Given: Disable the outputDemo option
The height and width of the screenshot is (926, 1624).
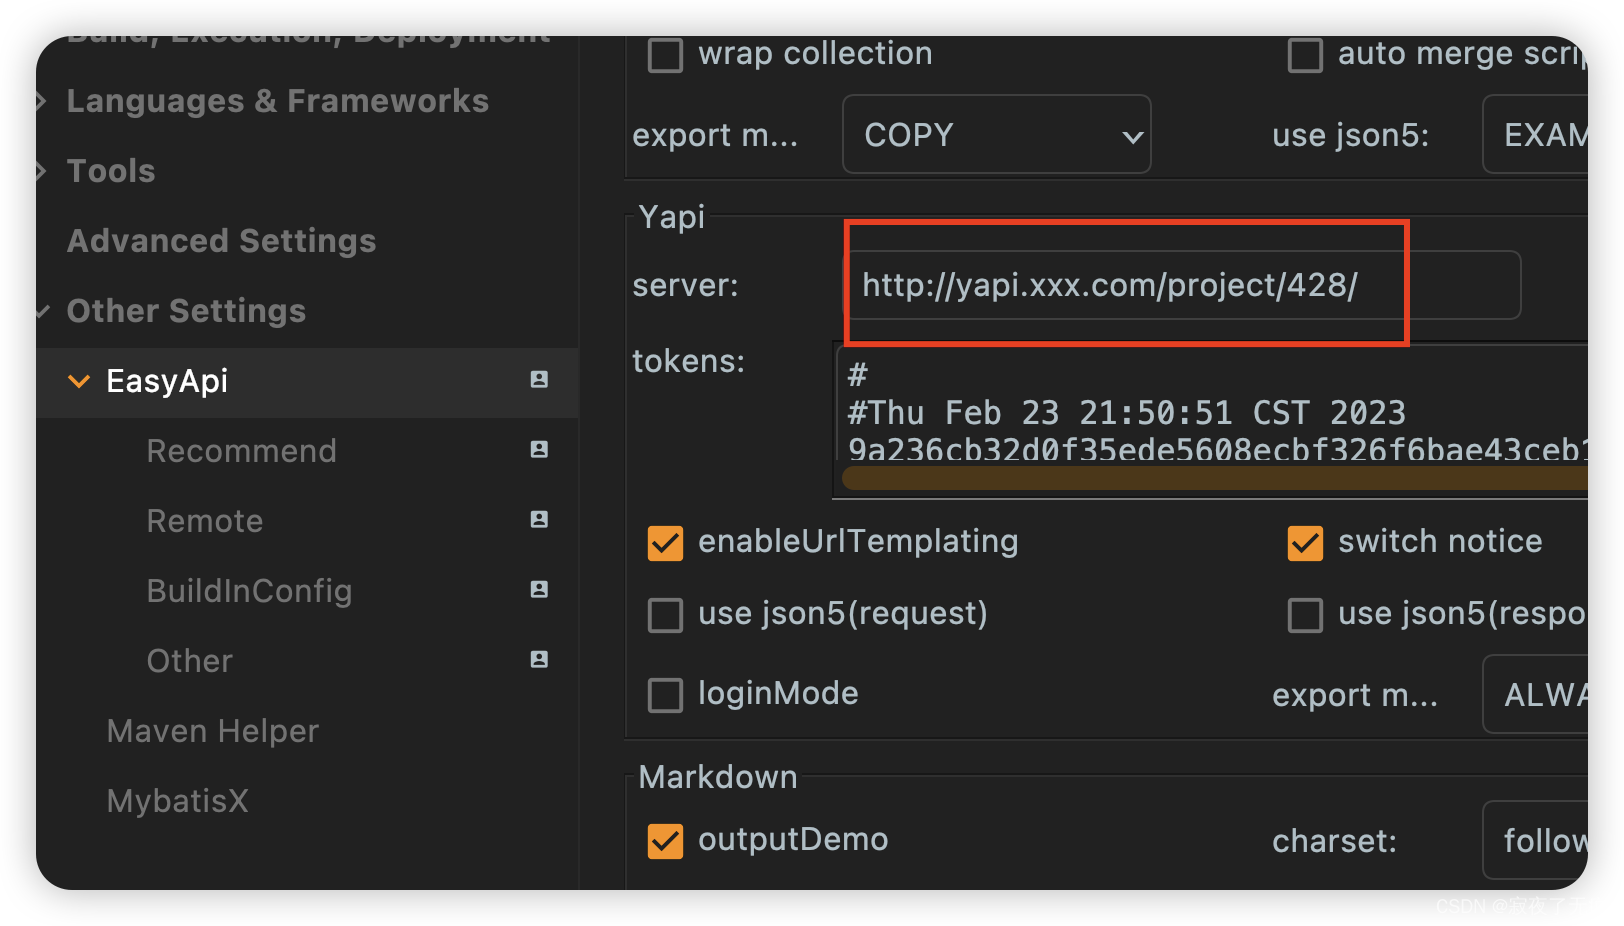Looking at the screenshot, I should click(x=664, y=842).
